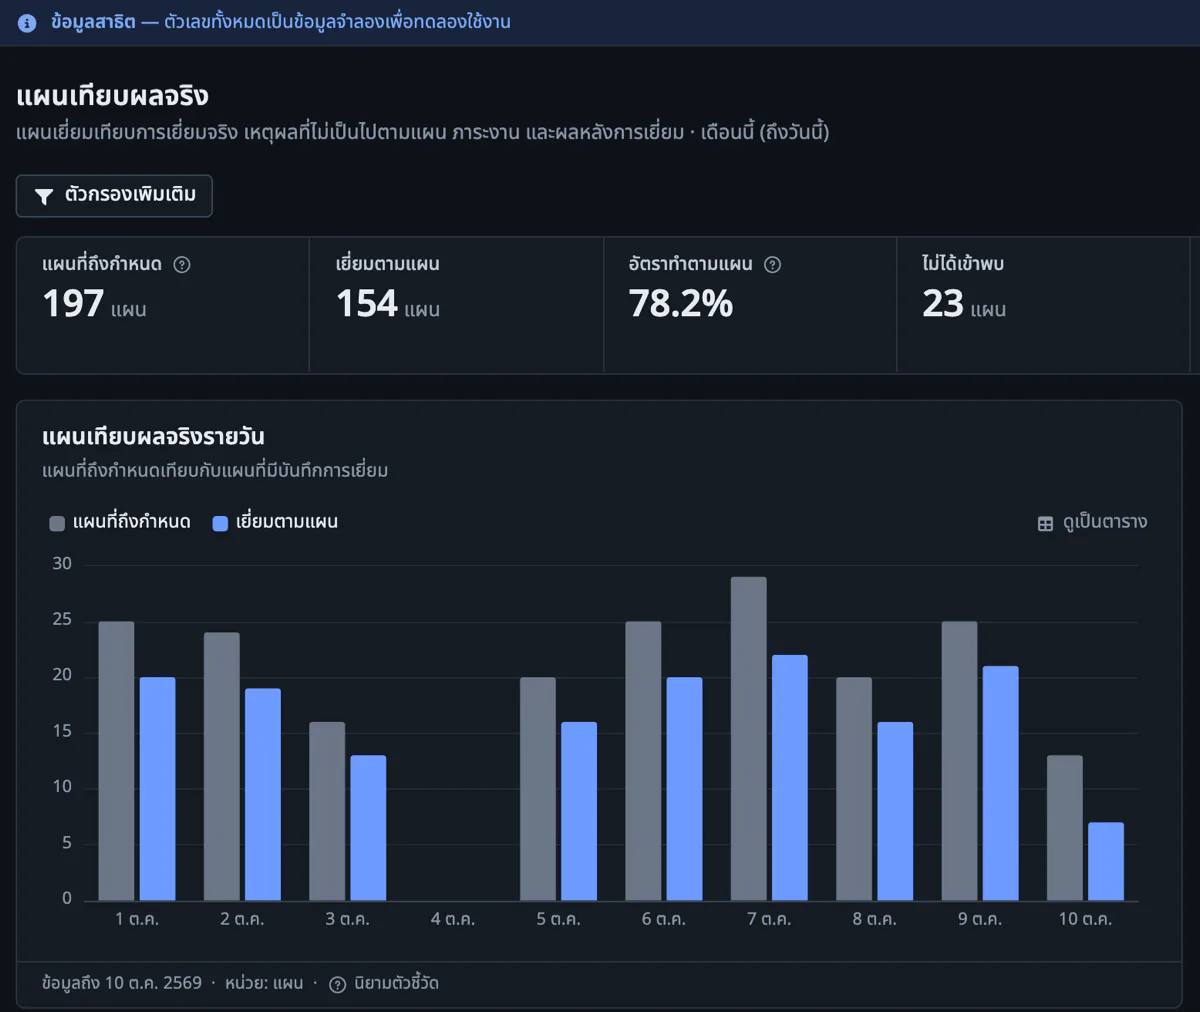Click the เยี่ยมตามแผน KPI card title

click(x=388, y=264)
